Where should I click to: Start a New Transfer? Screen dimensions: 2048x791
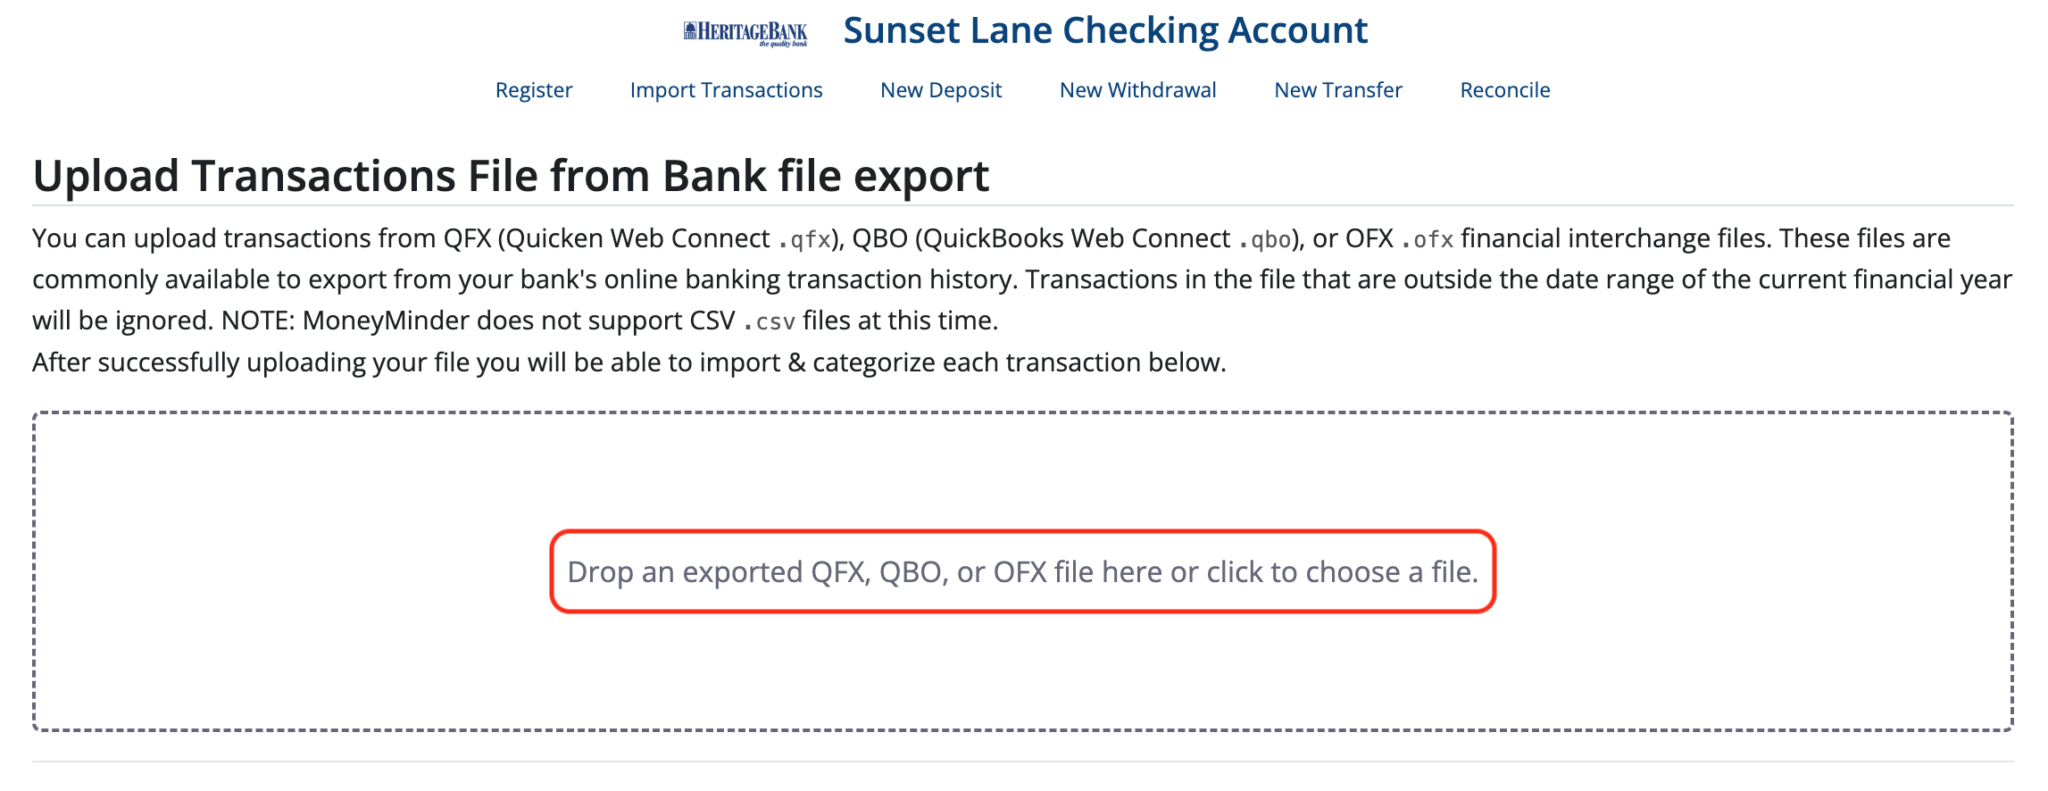coord(1337,90)
